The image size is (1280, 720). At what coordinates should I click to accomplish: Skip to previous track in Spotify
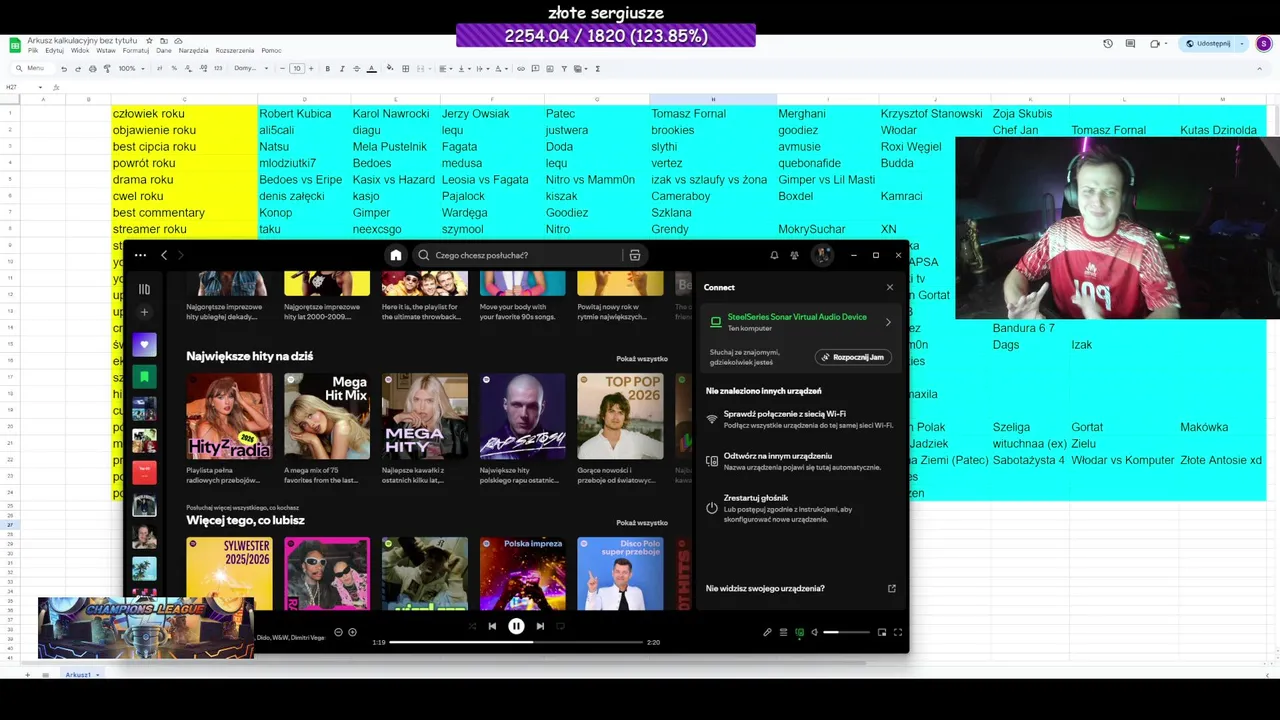(x=492, y=626)
